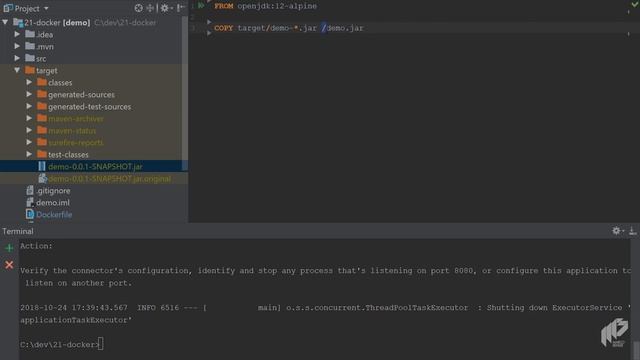Open the Project panel settings gear

(x=164, y=8)
